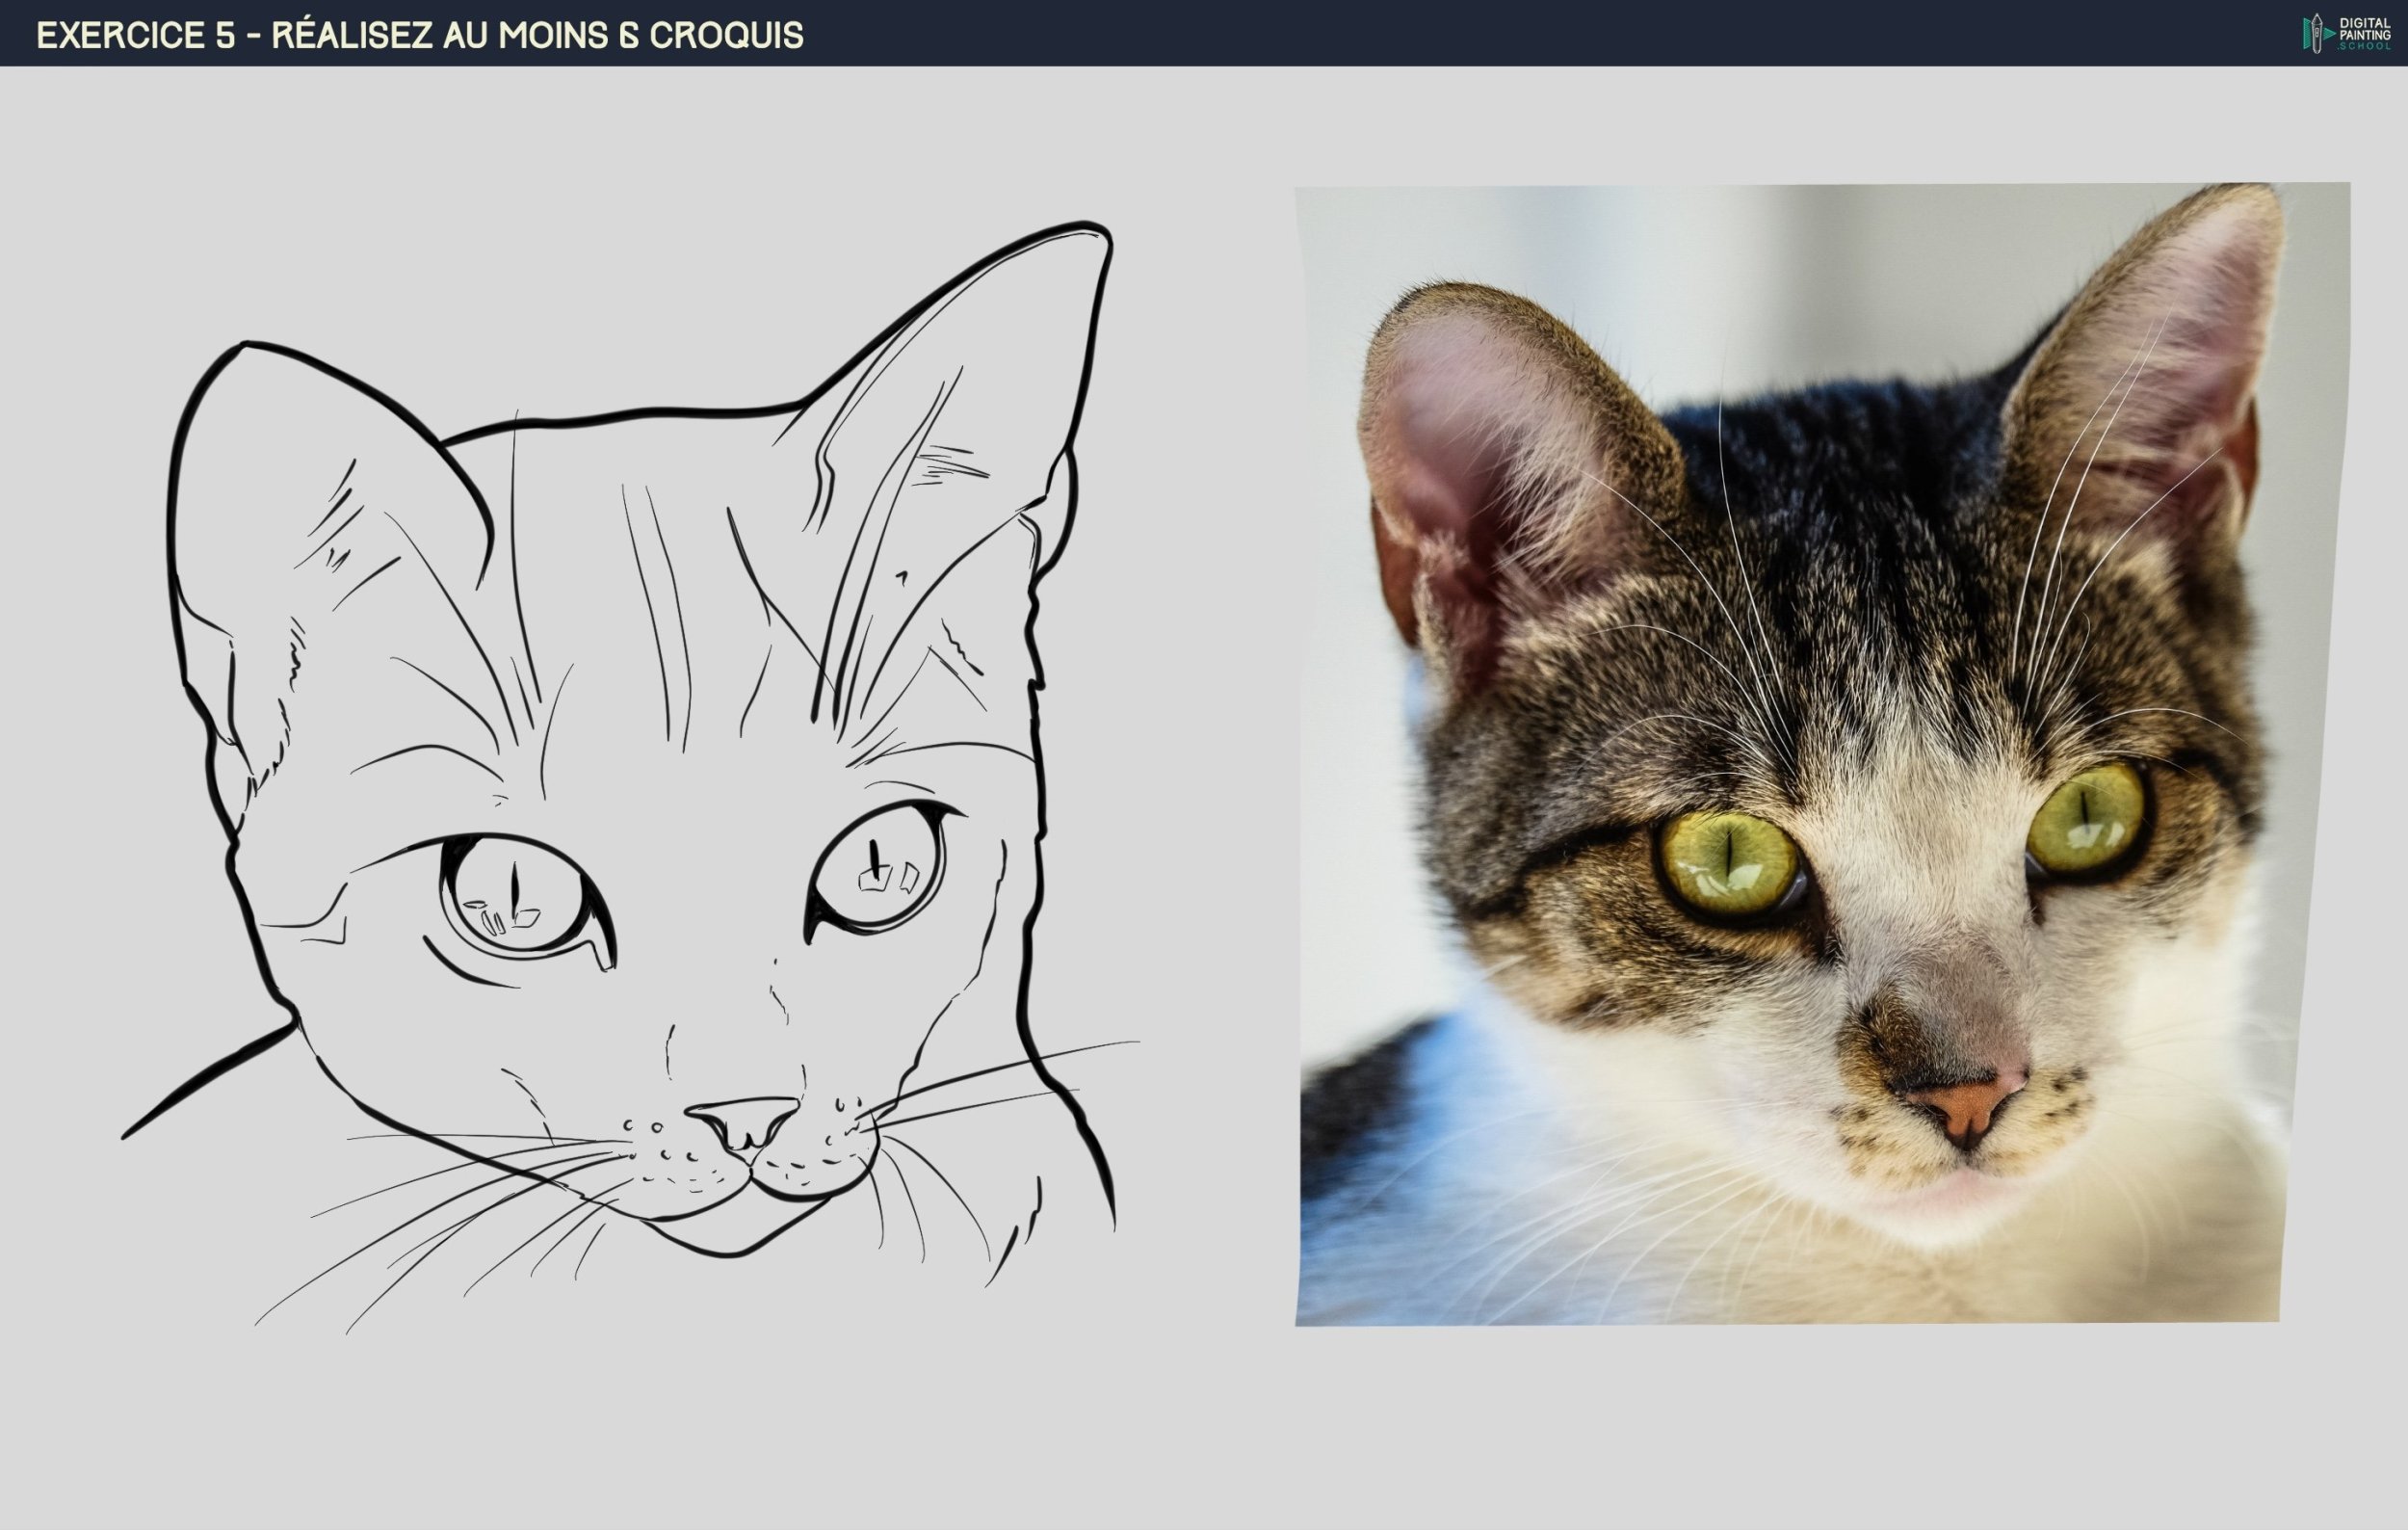Screen dimensions: 2408x1530
Task: Click the sketched cat's nose
Action: [744, 1118]
